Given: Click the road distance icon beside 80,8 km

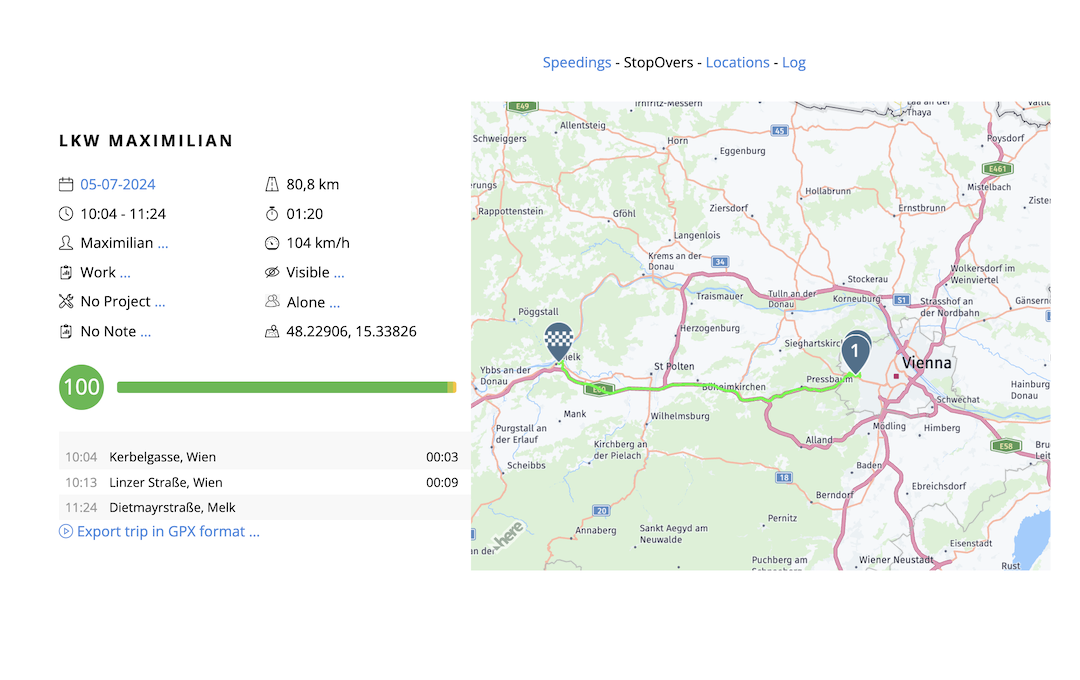Looking at the screenshot, I should [x=272, y=184].
